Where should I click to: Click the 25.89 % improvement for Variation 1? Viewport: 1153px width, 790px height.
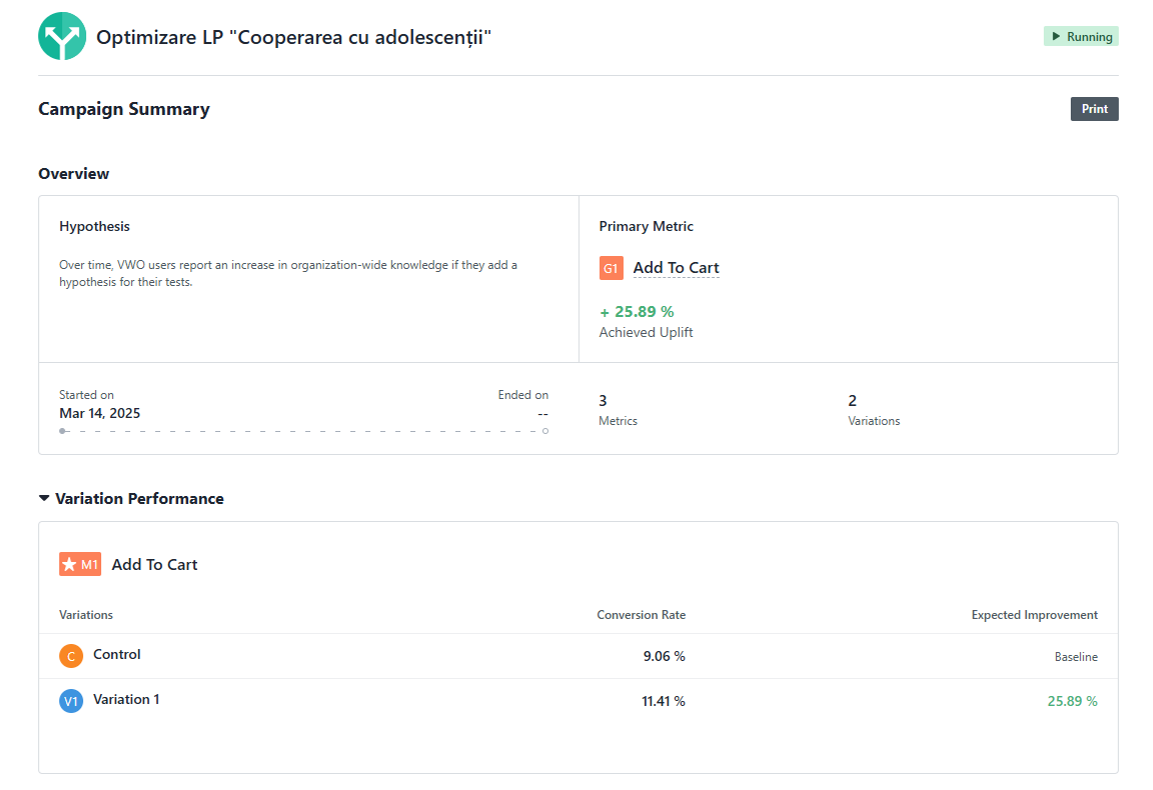pos(1072,701)
